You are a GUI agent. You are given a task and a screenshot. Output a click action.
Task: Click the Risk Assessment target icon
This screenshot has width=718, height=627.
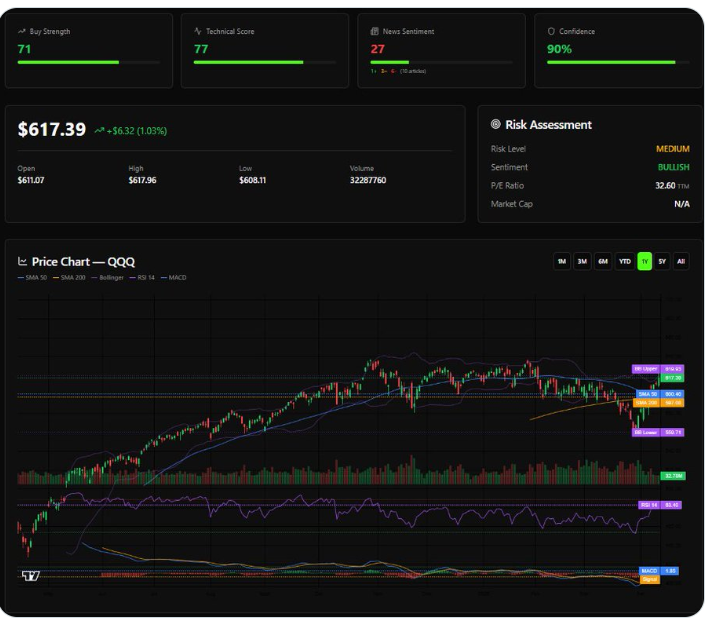496,125
